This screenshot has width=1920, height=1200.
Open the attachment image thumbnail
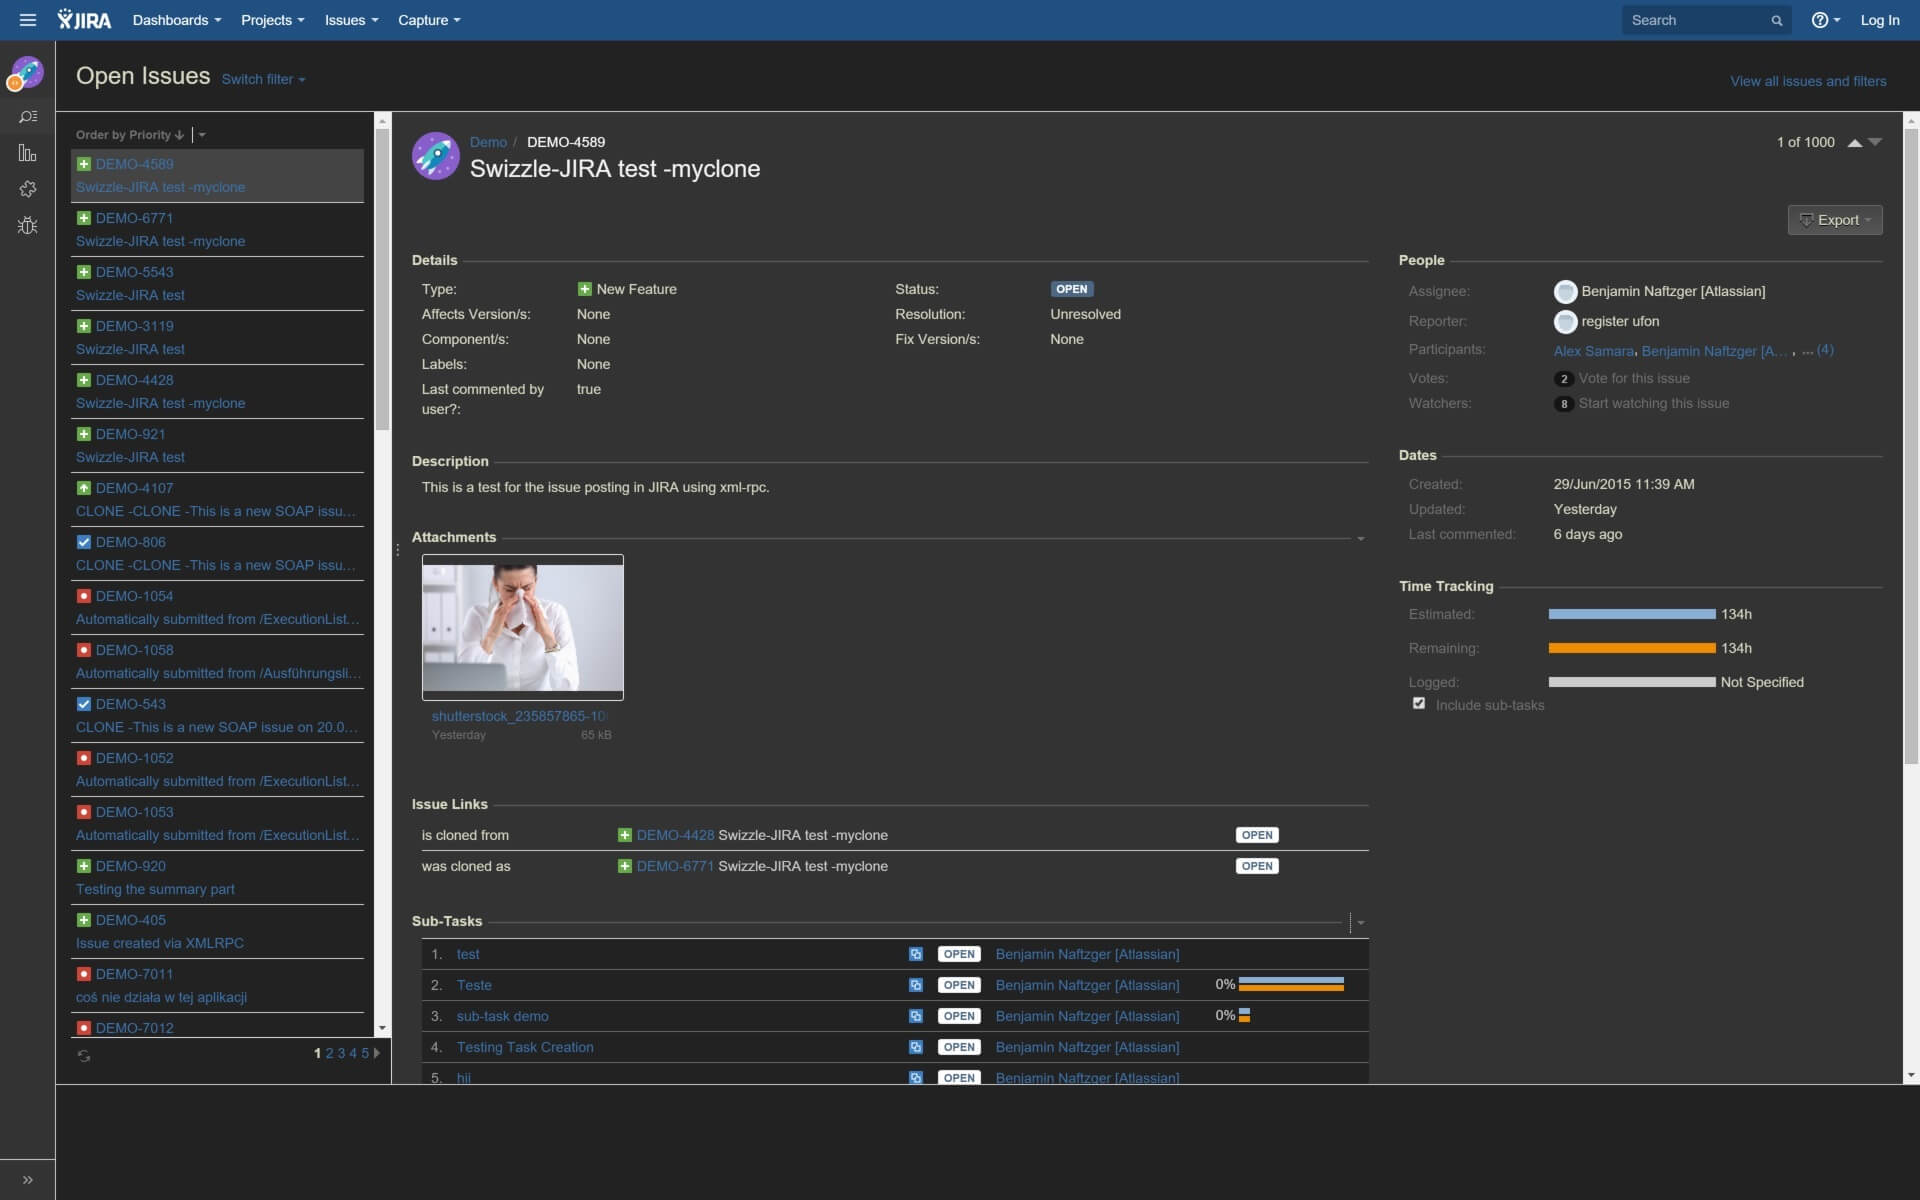[523, 627]
